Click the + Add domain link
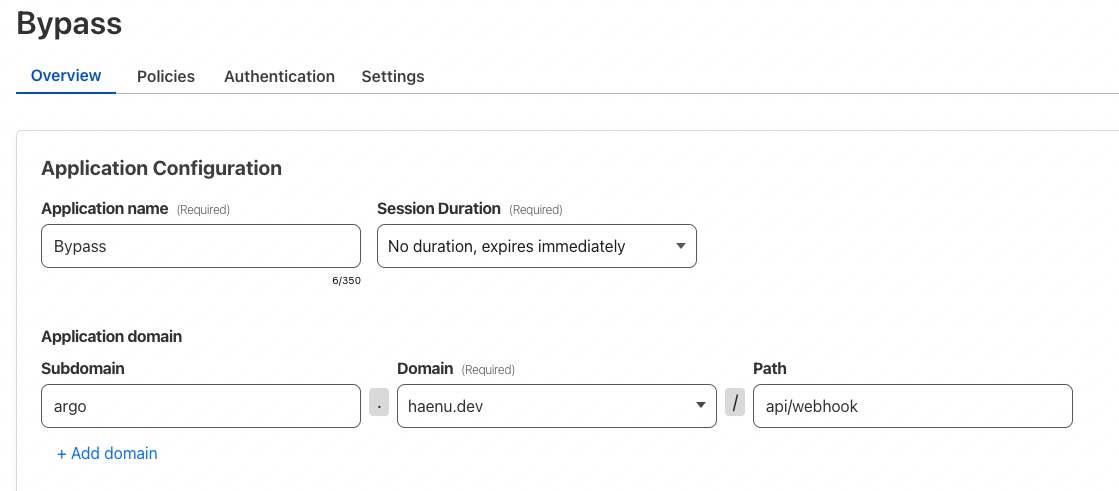 [107, 453]
